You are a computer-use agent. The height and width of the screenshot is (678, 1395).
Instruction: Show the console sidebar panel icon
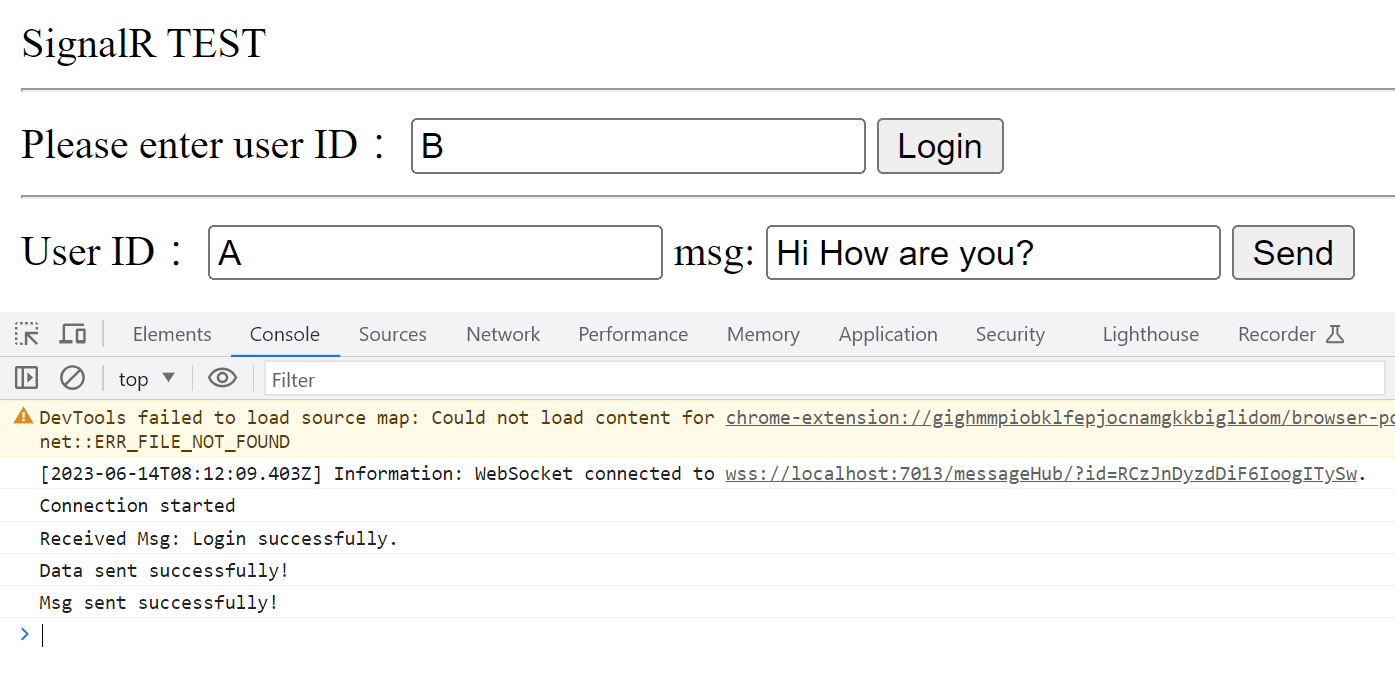[27, 378]
